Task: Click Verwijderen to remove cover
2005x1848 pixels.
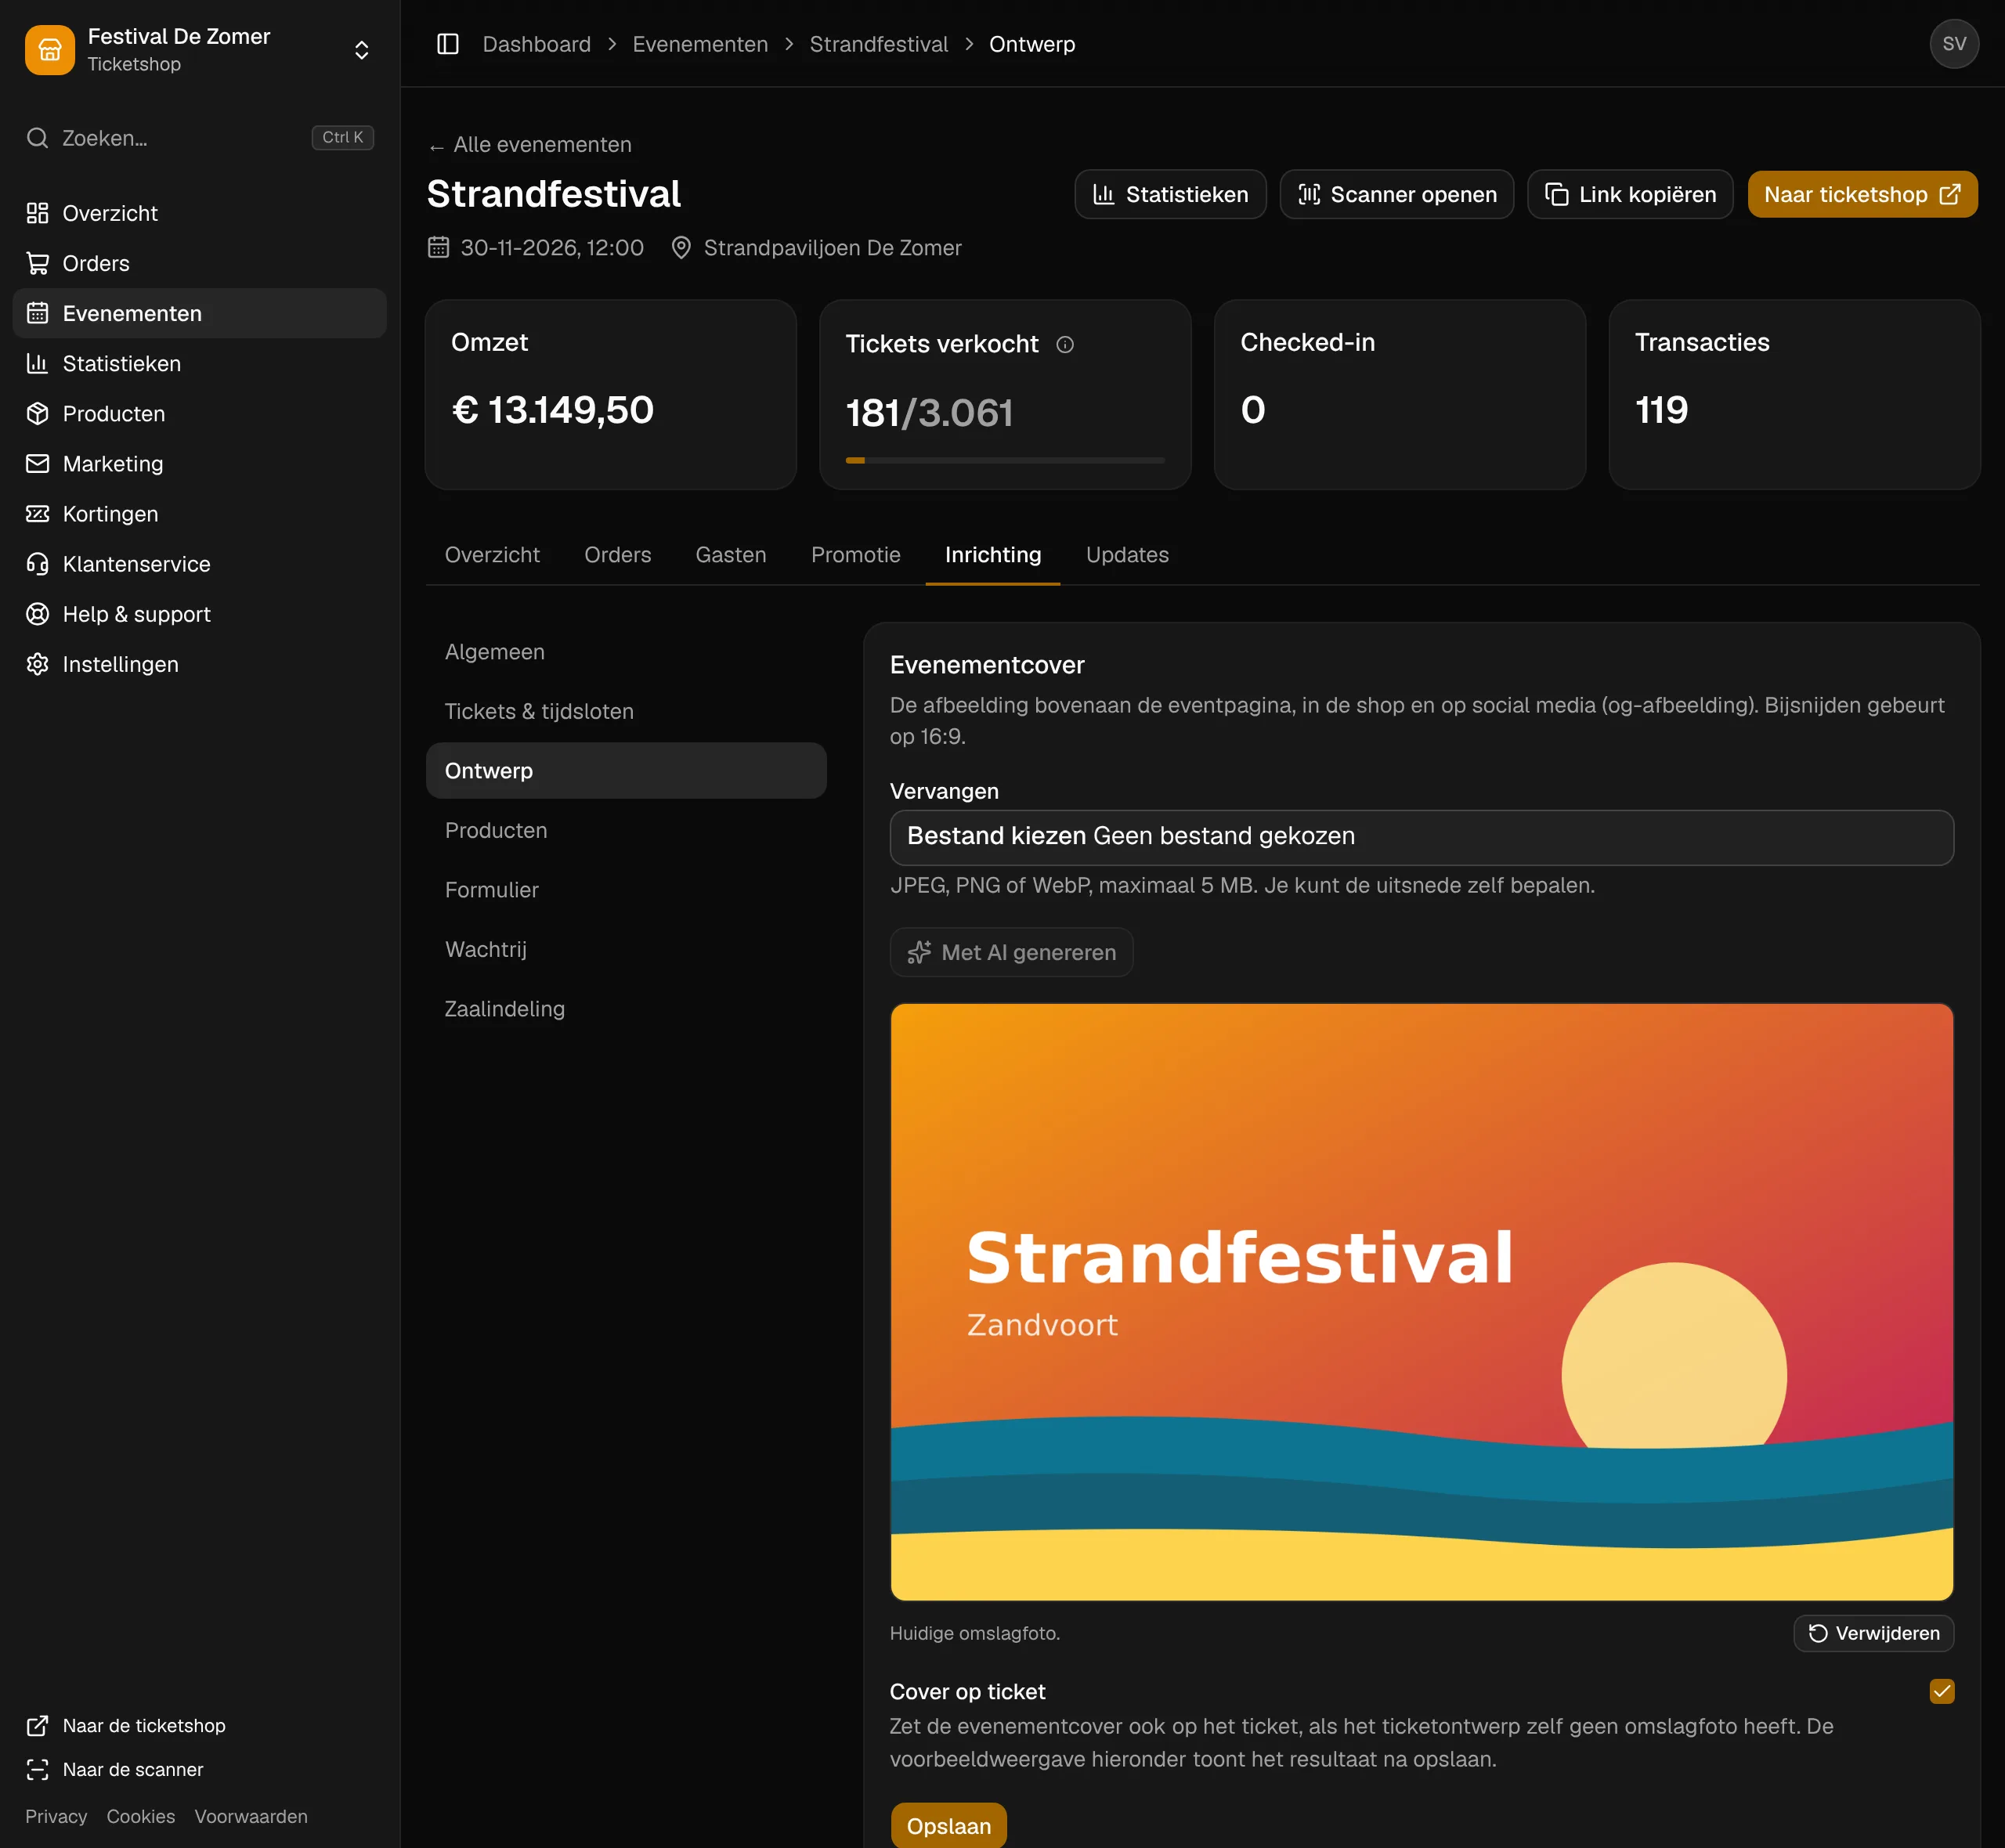Action: pos(1873,1633)
